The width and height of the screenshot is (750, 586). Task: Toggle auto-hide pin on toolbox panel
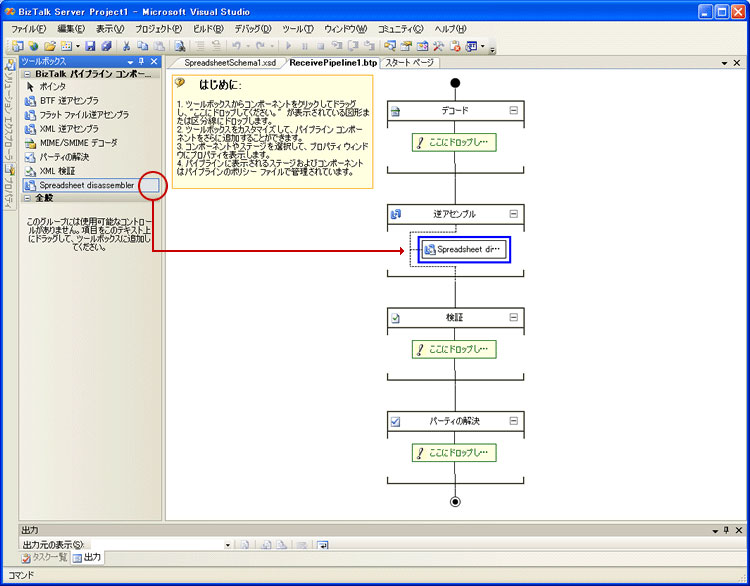click(142, 62)
